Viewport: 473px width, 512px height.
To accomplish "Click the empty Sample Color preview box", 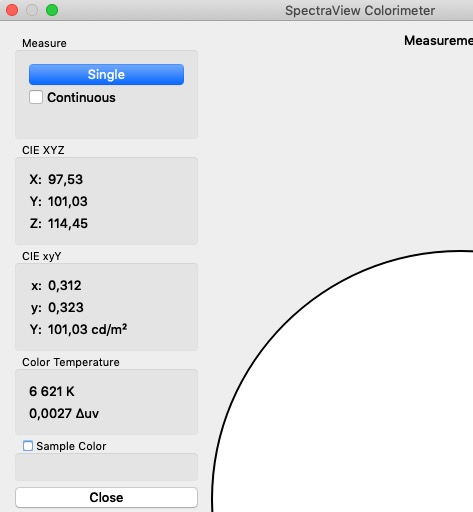I will pos(106,467).
